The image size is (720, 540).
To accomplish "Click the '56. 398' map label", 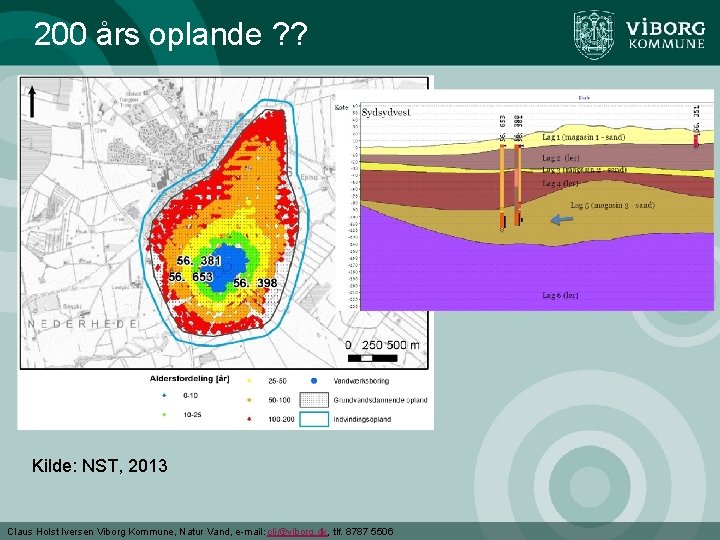I will 255,283.
